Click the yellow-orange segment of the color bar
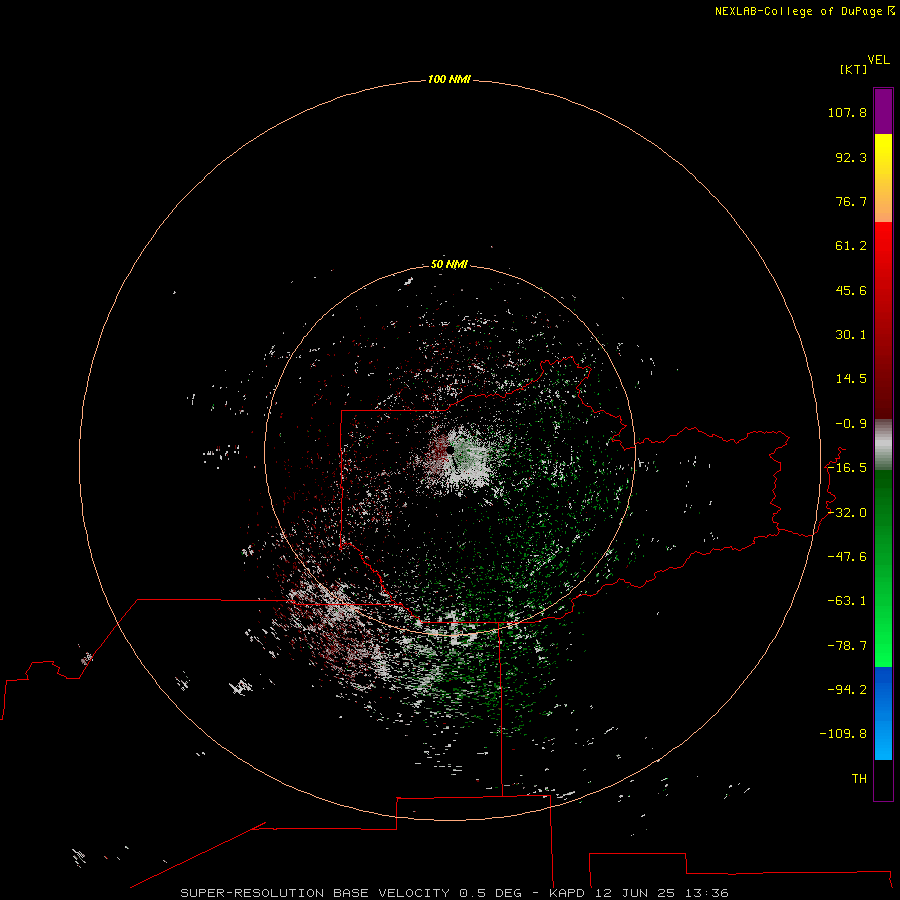Screen dimensions: 900x900 (883, 178)
